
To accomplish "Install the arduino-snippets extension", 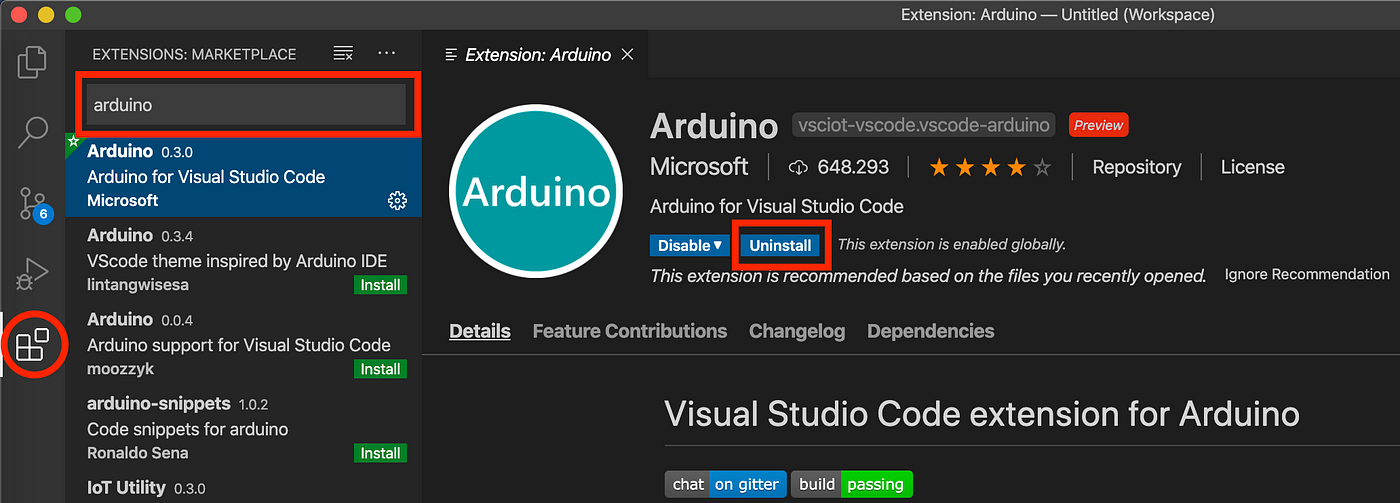I will 380,453.
